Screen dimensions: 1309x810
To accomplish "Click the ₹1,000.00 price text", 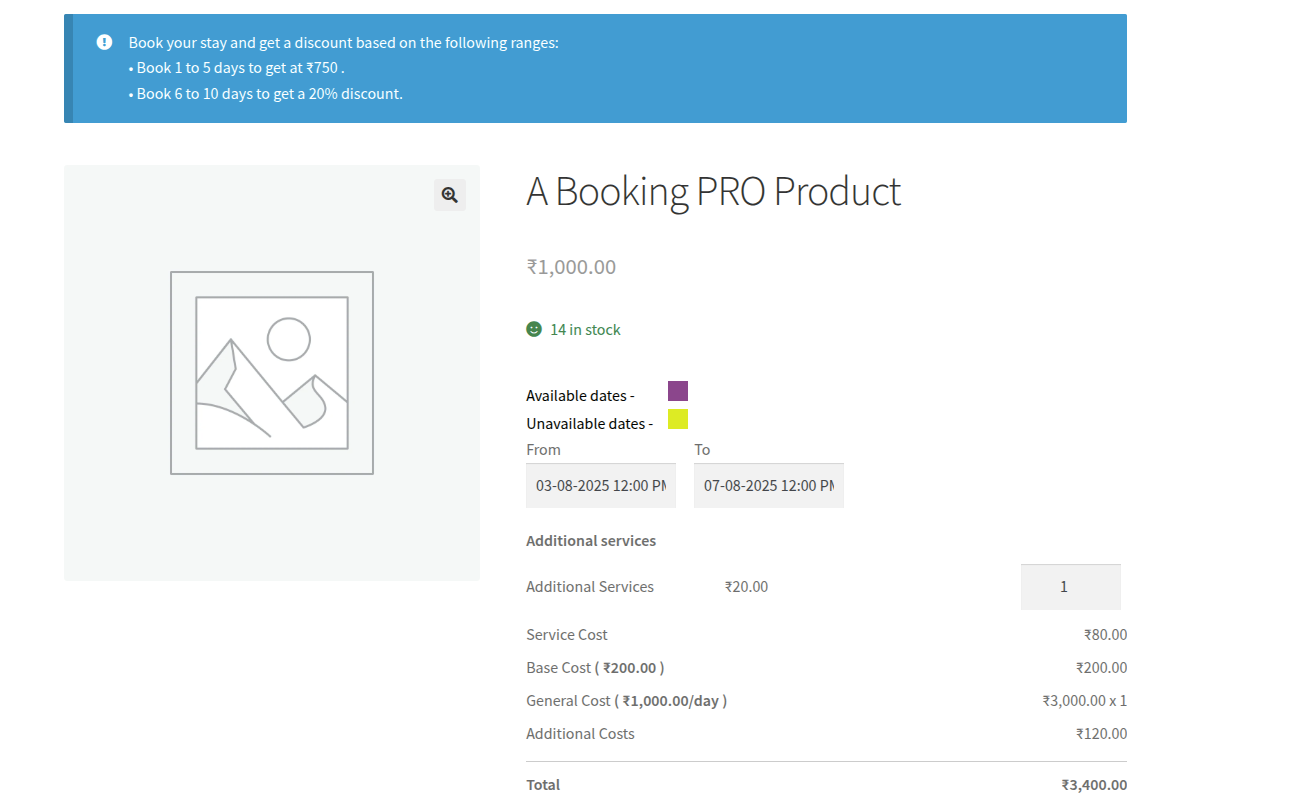I will (571, 266).
